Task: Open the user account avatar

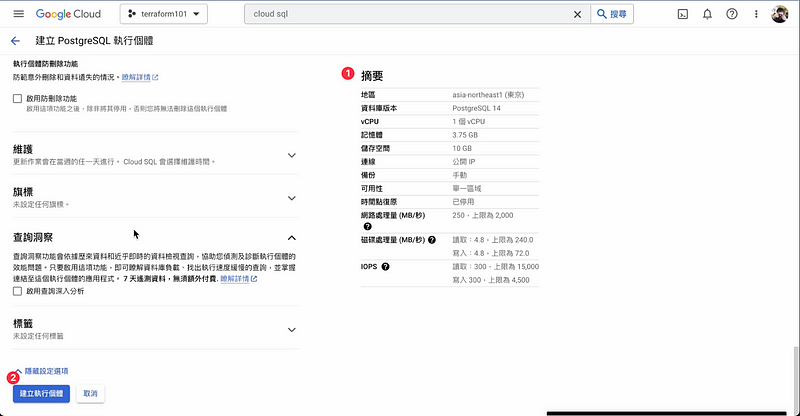Action: tap(780, 14)
